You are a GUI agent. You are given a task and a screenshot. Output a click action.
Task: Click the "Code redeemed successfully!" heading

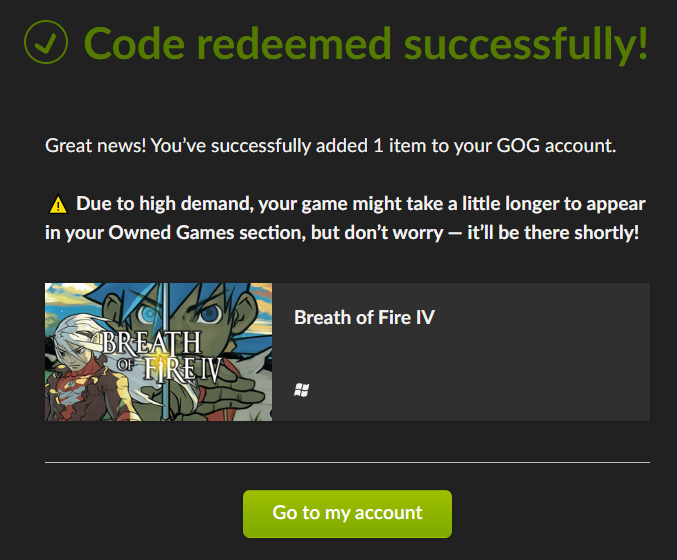click(366, 42)
